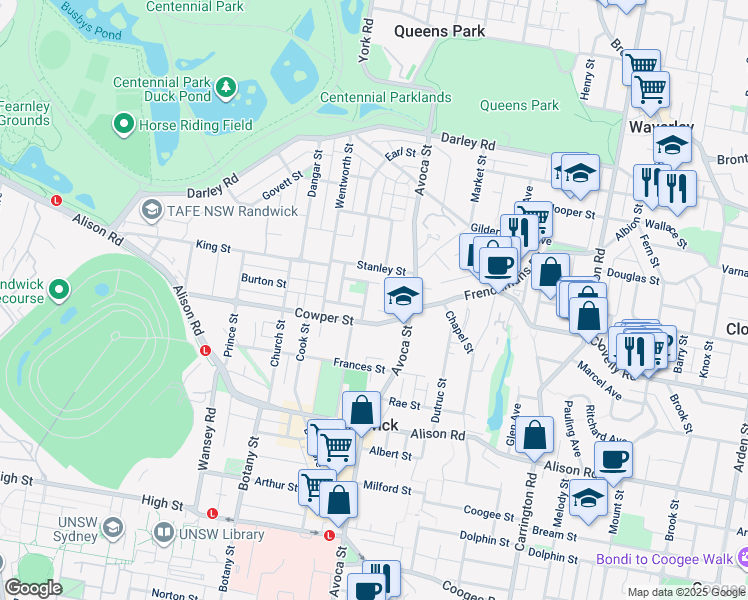Click the green Queens Park park label
Screen dimensions: 748x600
coord(519,105)
